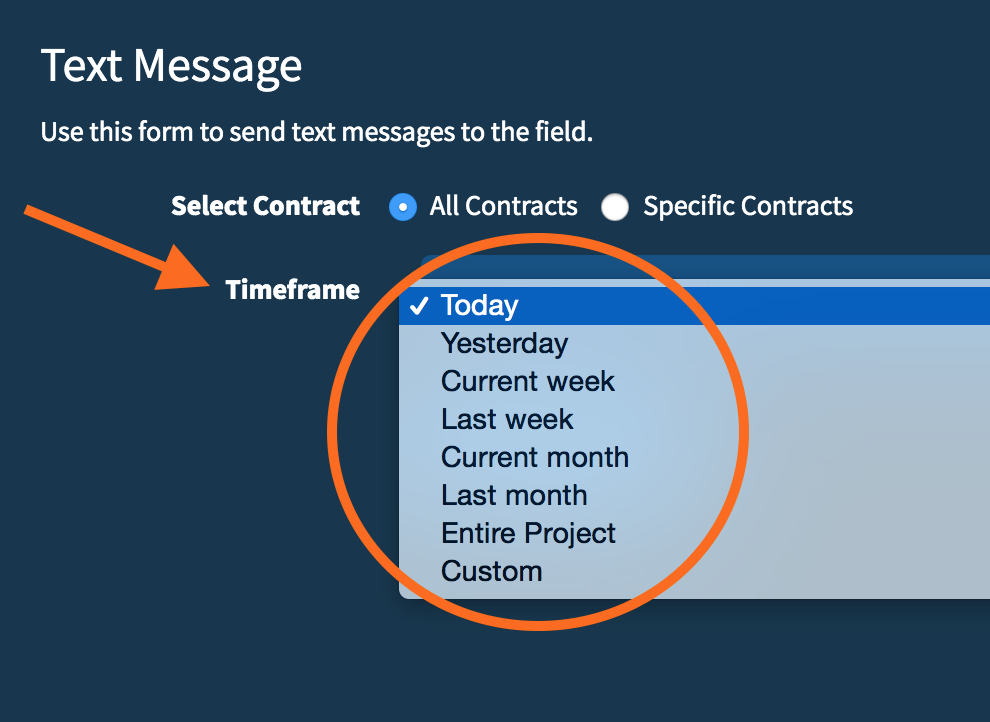Pick "Last week" from the list
Image resolution: width=990 pixels, height=722 pixels.
506,419
